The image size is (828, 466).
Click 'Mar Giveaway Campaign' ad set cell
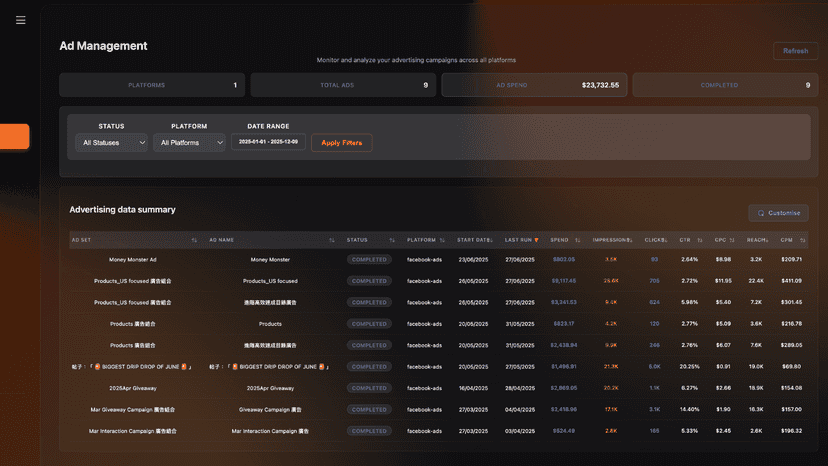[133, 409]
